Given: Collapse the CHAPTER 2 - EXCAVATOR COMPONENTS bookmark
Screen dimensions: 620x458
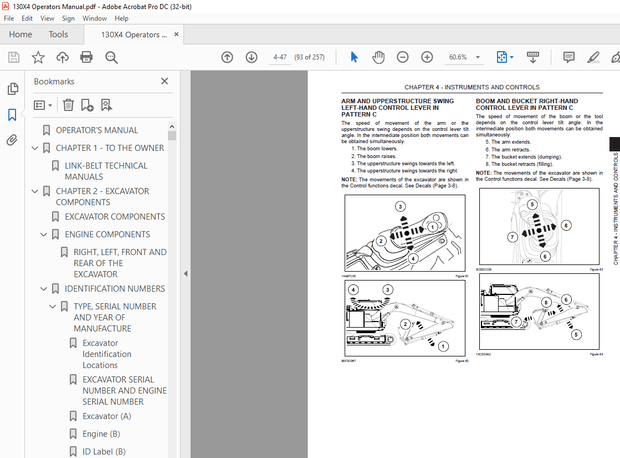Looking at the screenshot, I should (35, 191).
